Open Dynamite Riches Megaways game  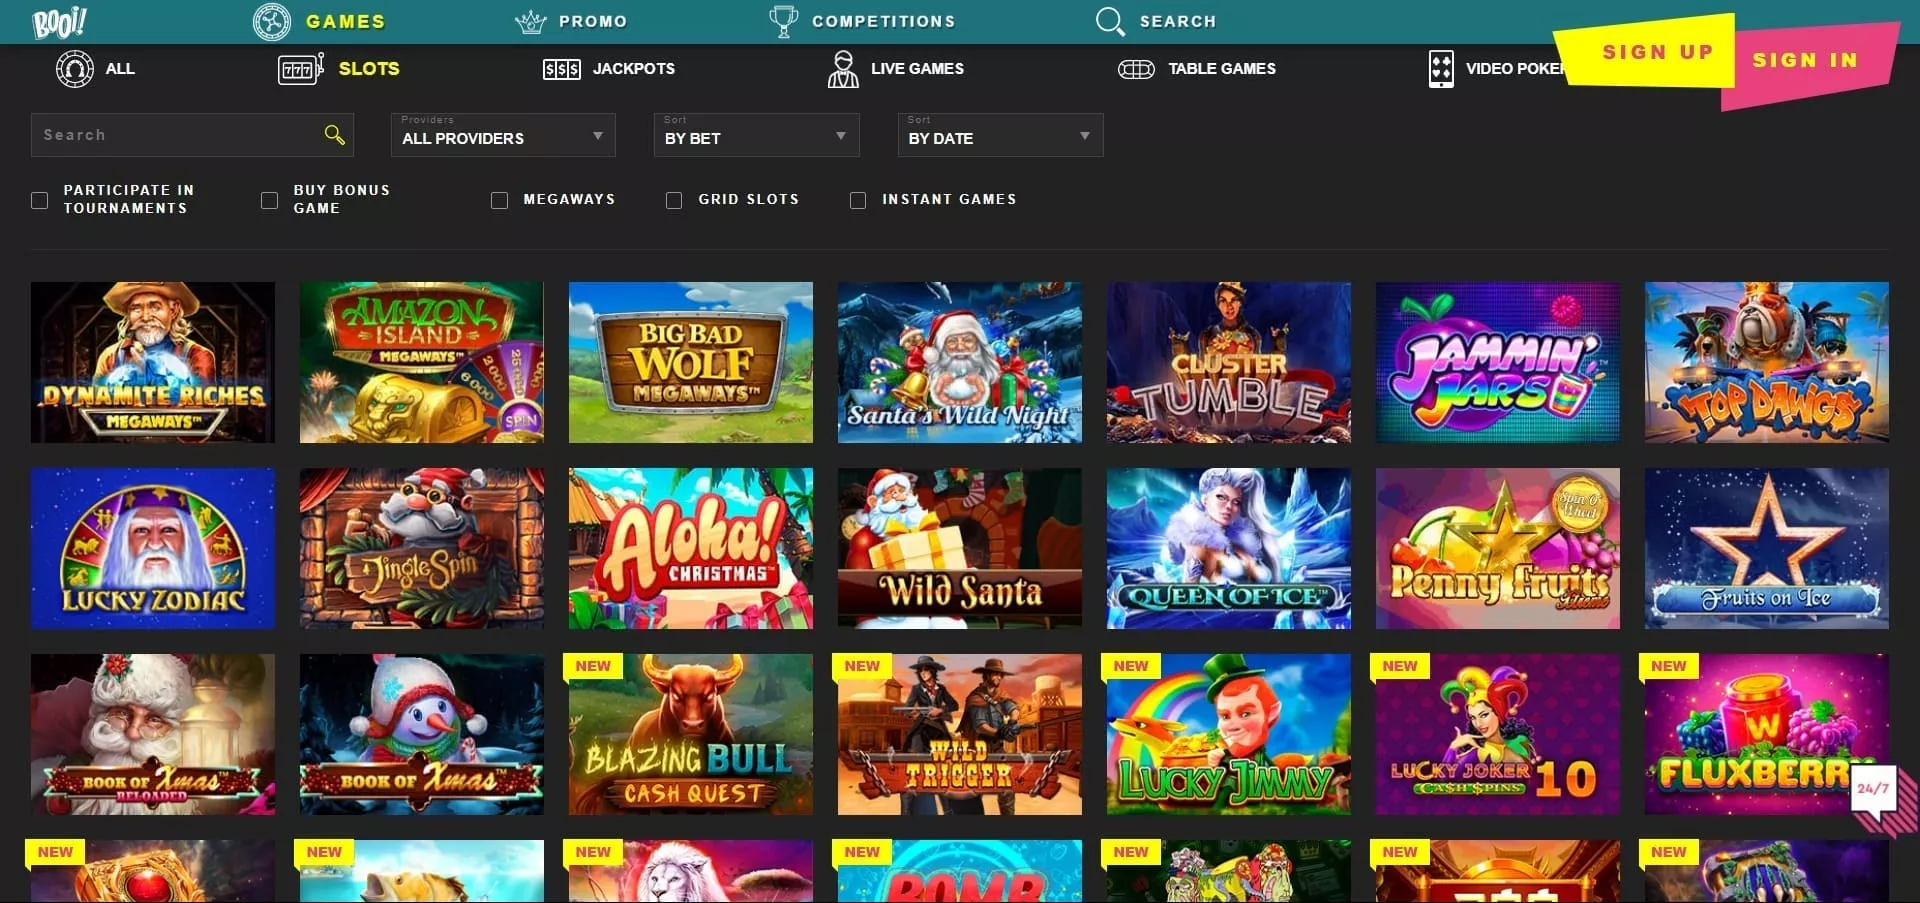click(x=153, y=362)
